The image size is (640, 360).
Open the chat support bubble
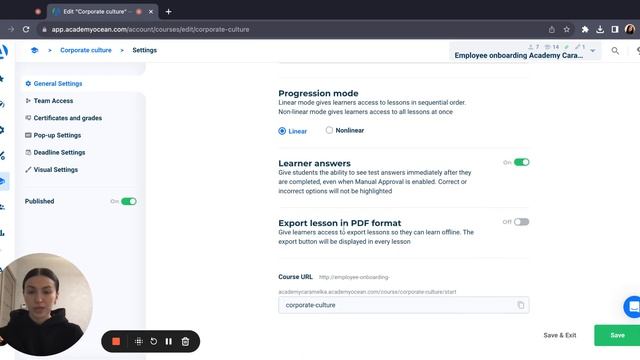pyautogui.click(x=632, y=307)
